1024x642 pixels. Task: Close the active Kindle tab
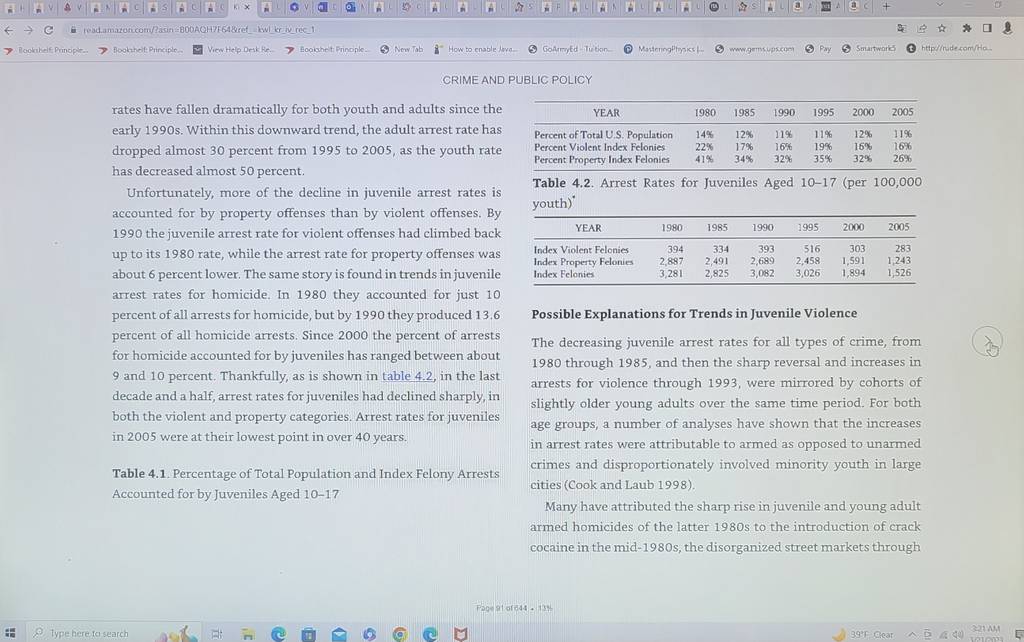pyautogui.click(x=247, y=7)
